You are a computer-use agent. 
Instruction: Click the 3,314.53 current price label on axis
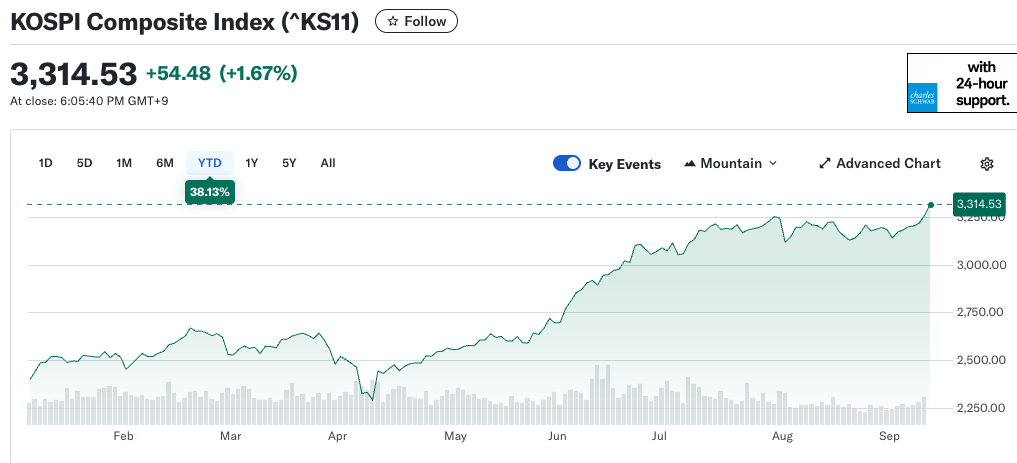coord(978,204)
